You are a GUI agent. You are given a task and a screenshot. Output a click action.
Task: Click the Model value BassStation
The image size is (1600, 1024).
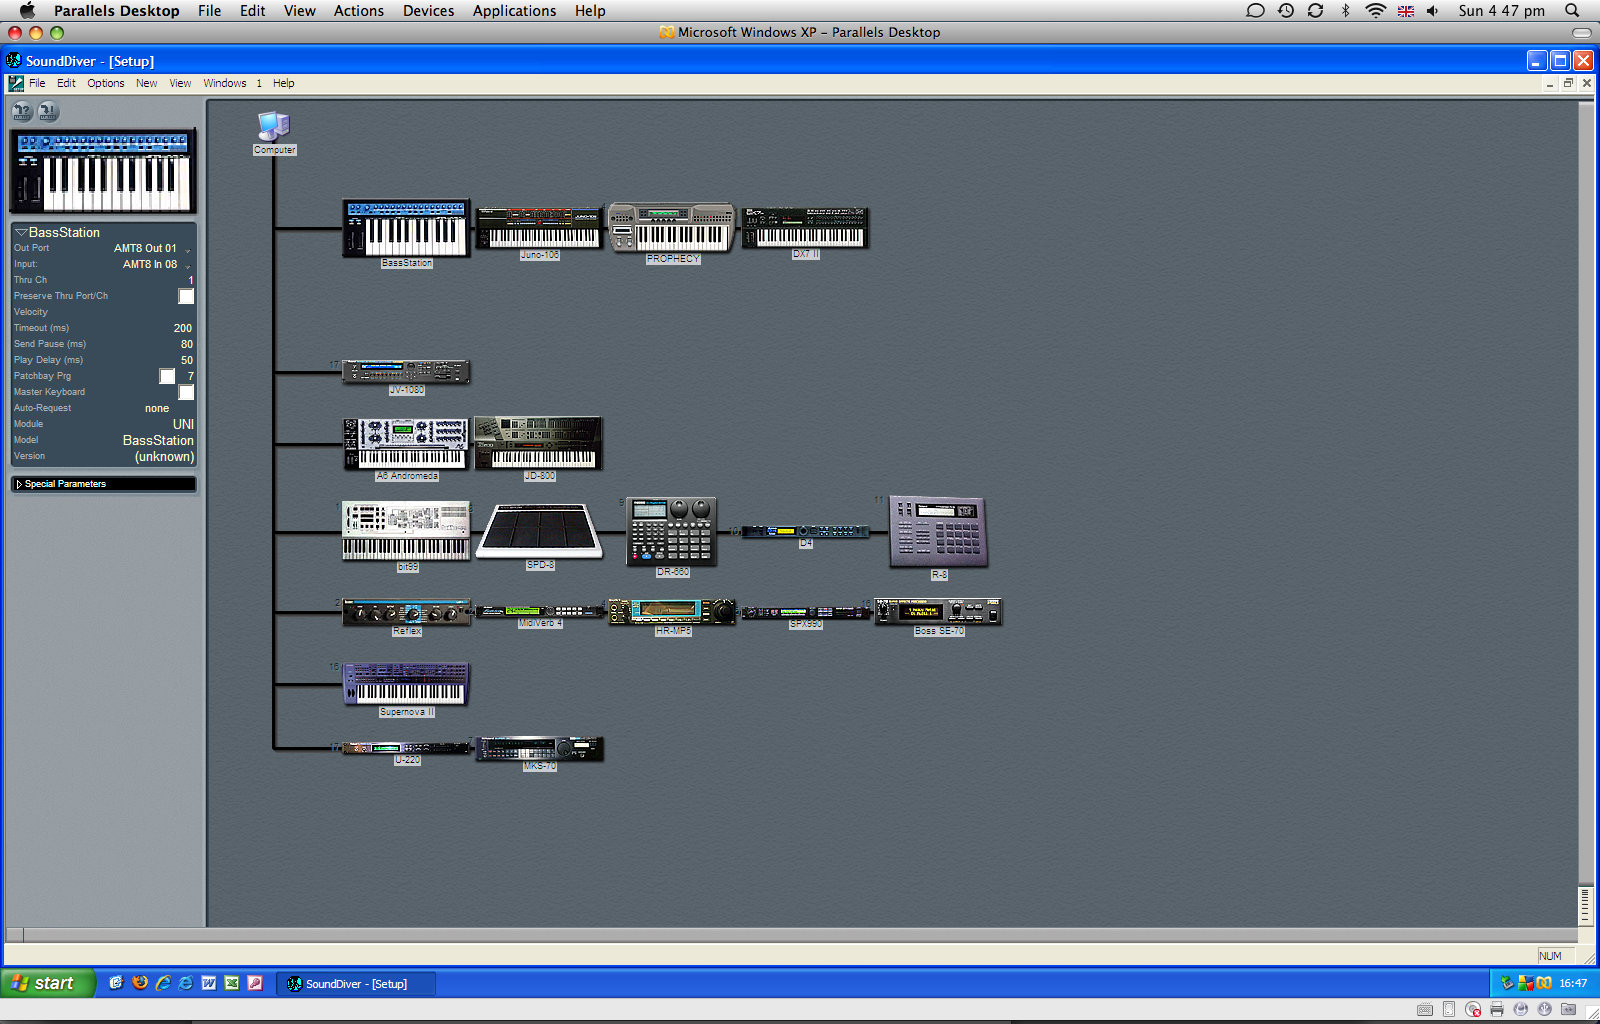click(158, 440)
